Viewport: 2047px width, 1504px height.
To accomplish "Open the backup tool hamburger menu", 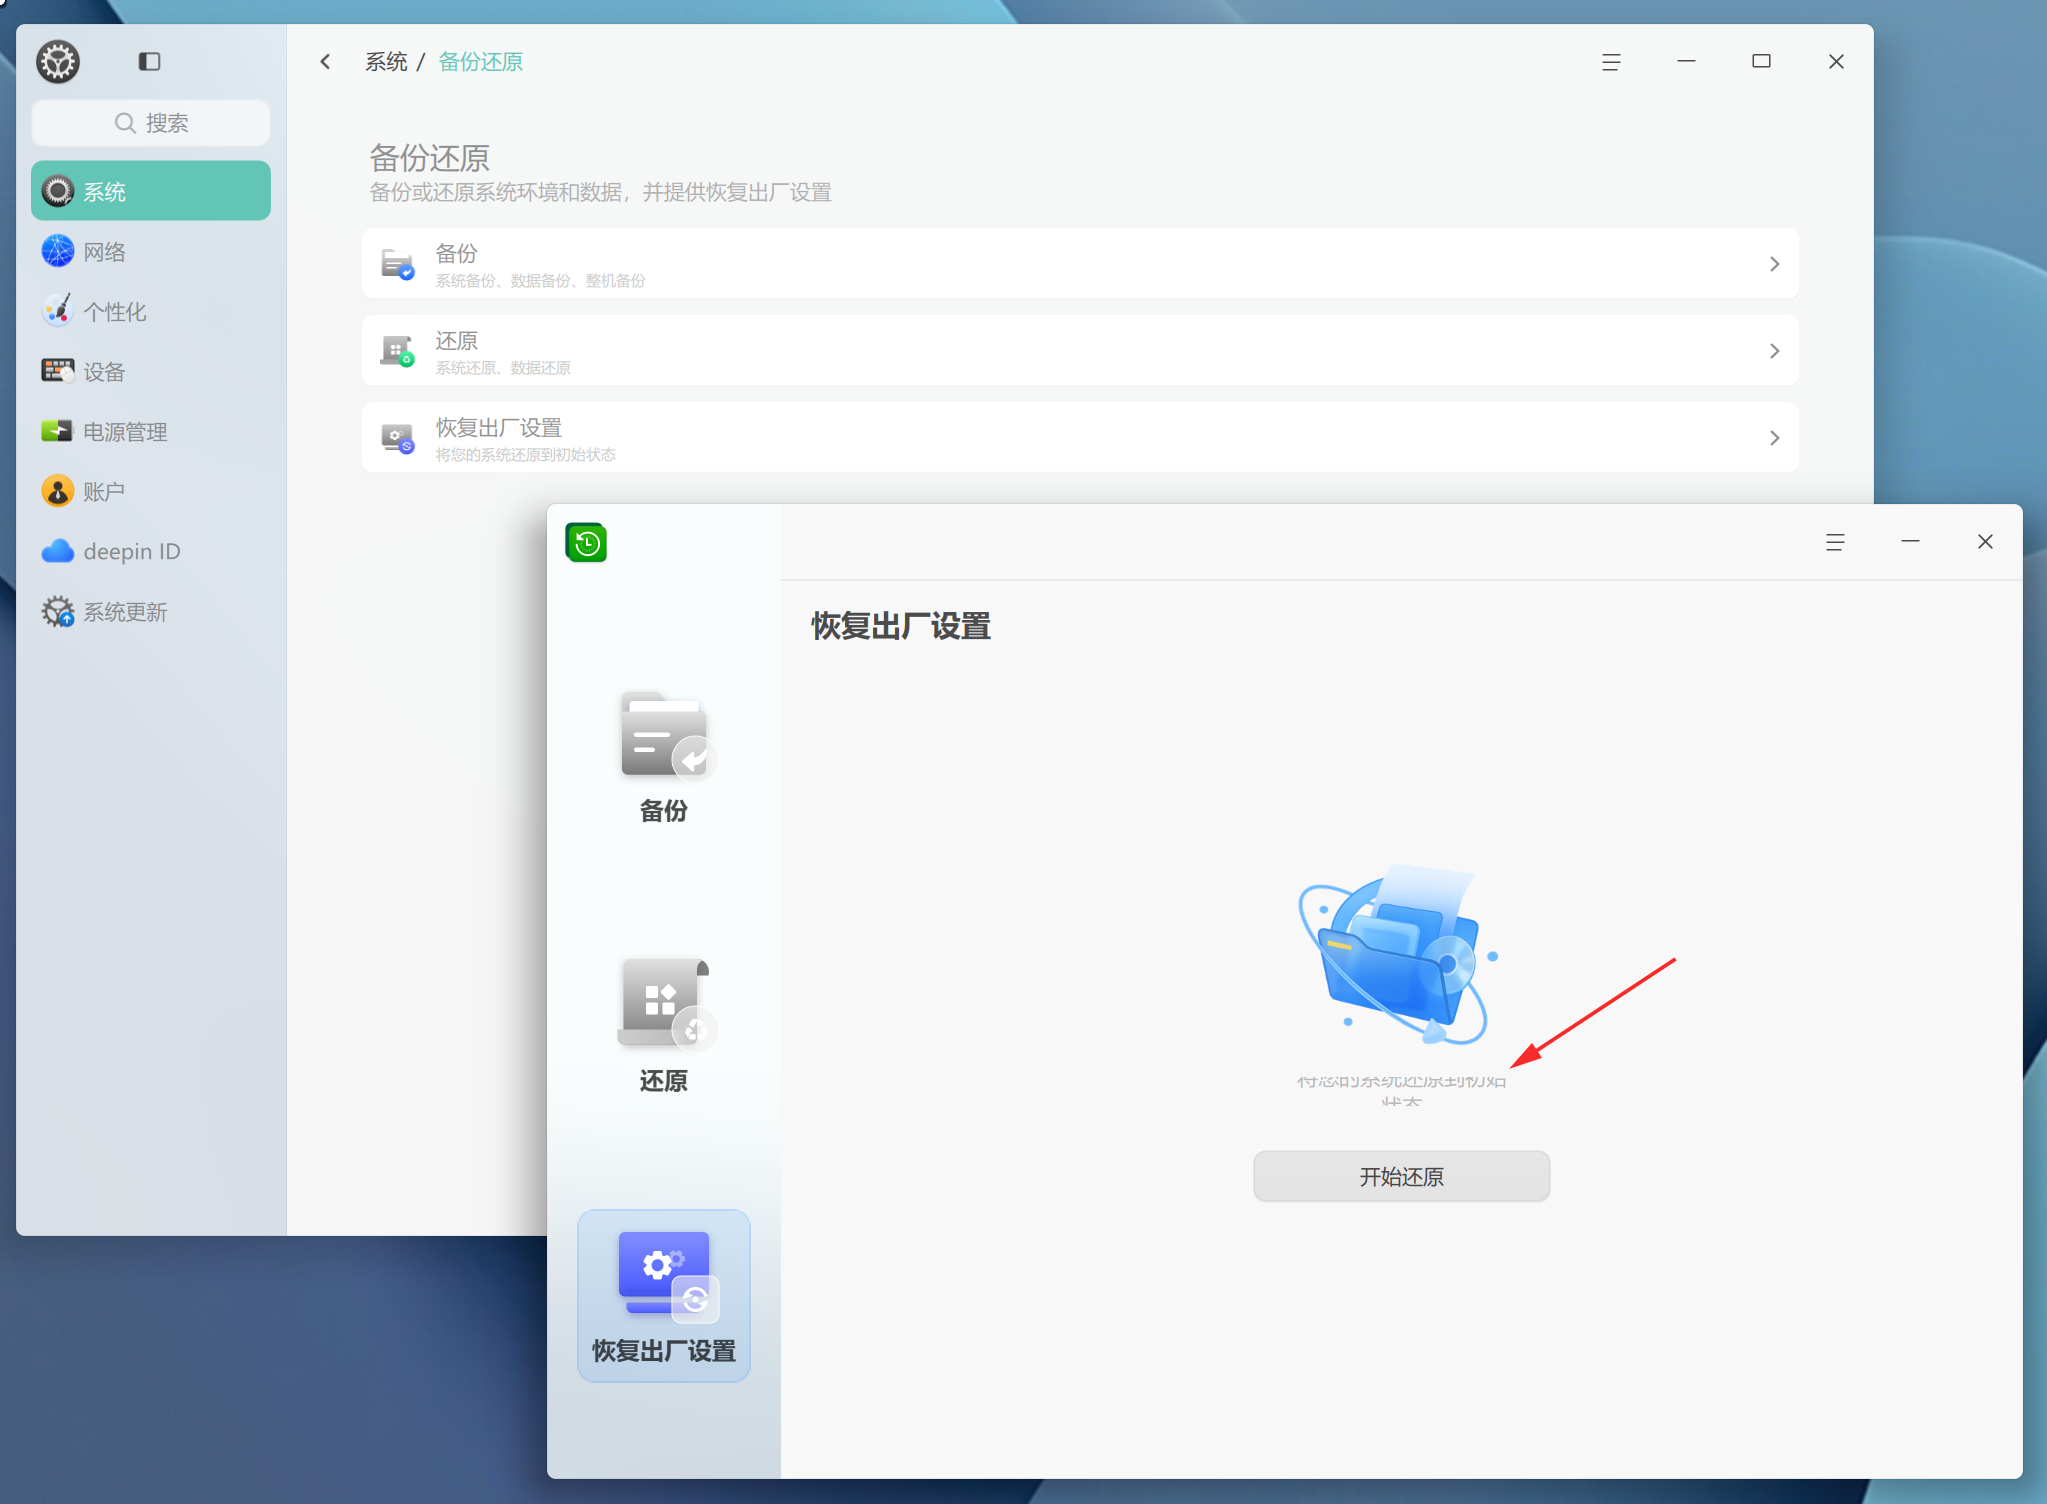I will (1835, 542).
